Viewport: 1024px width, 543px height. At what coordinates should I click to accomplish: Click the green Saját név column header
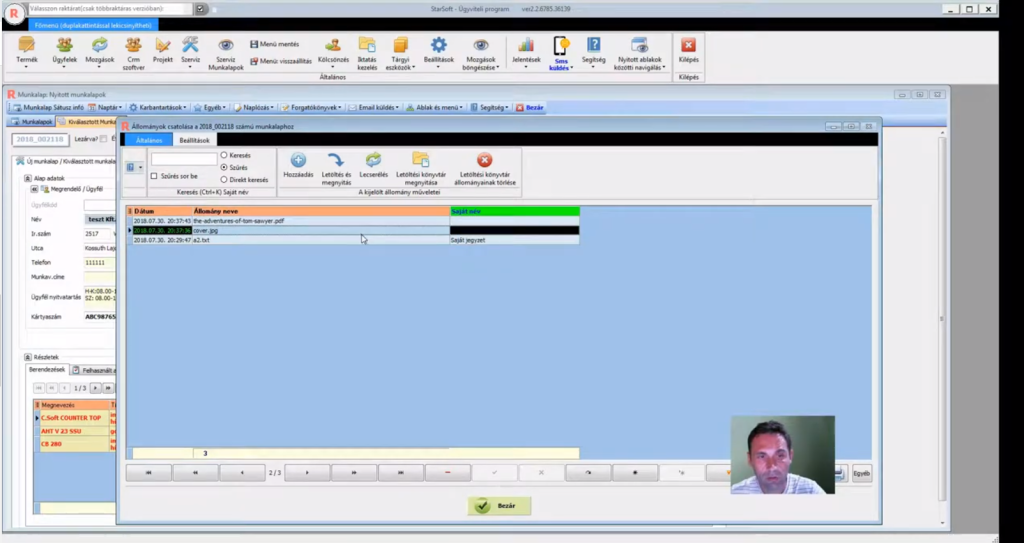[x=514, y=211]
